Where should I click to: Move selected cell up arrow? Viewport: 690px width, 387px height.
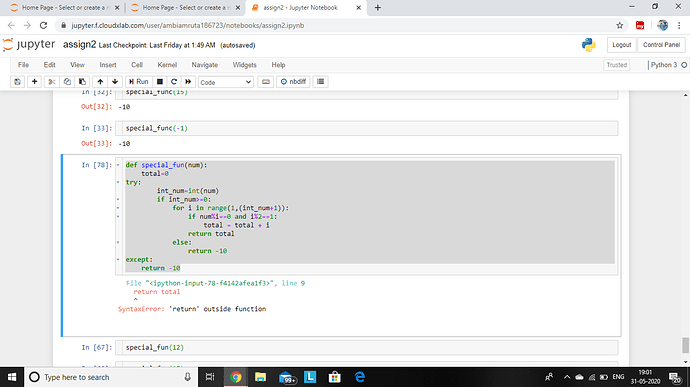pos(100,82)
